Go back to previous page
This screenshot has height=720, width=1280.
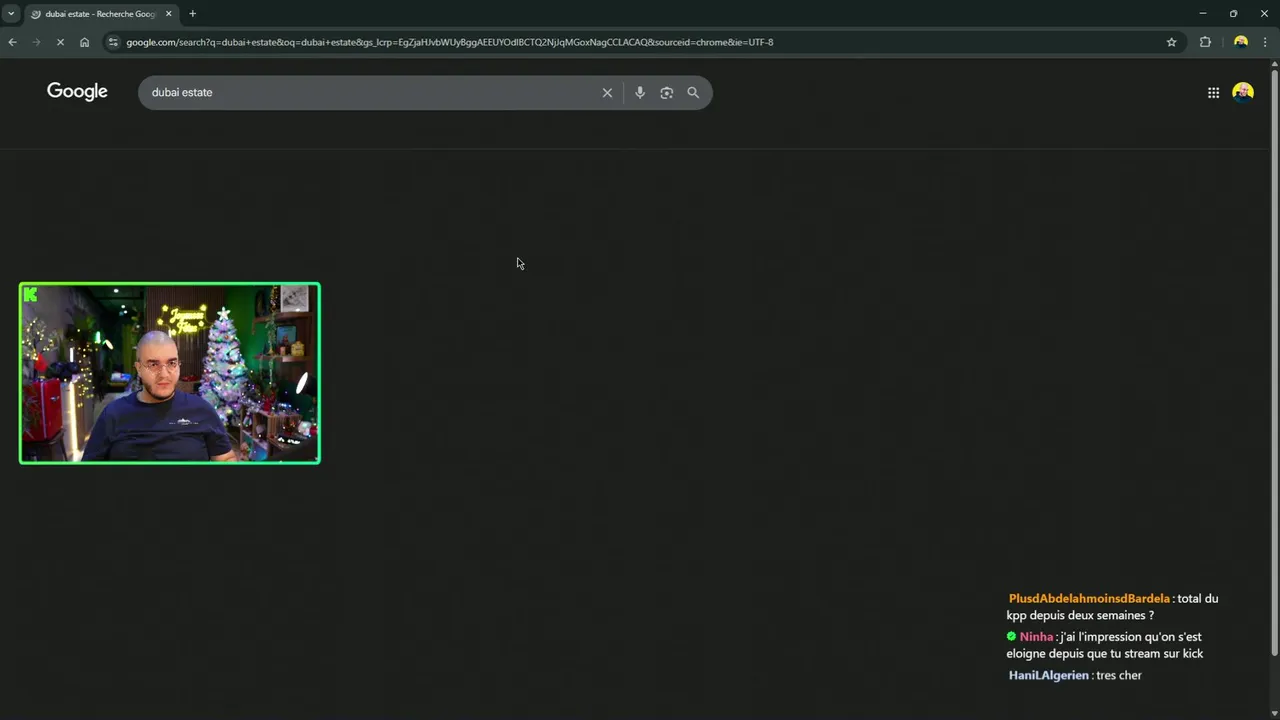[12, 42]
